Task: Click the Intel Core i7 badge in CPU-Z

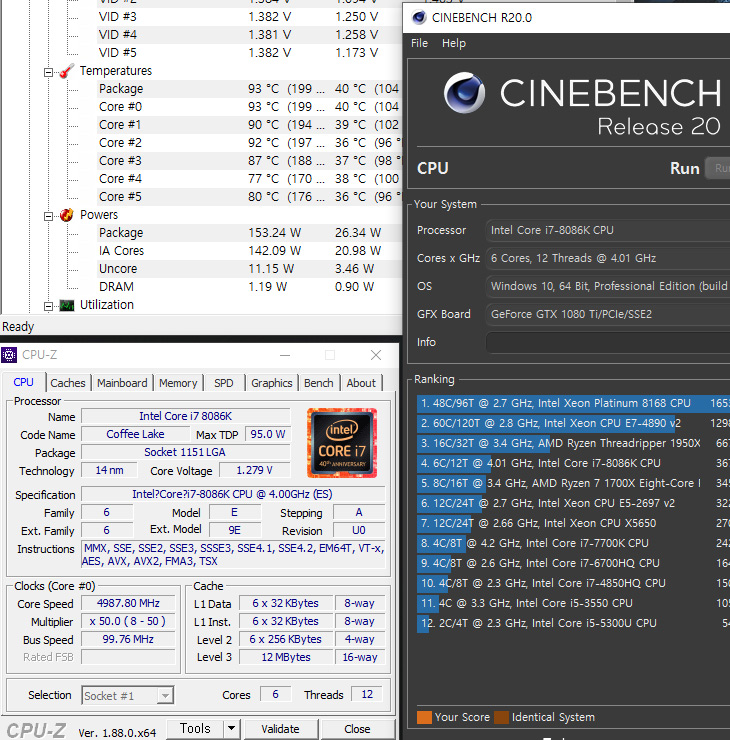Action: (342, 443)
